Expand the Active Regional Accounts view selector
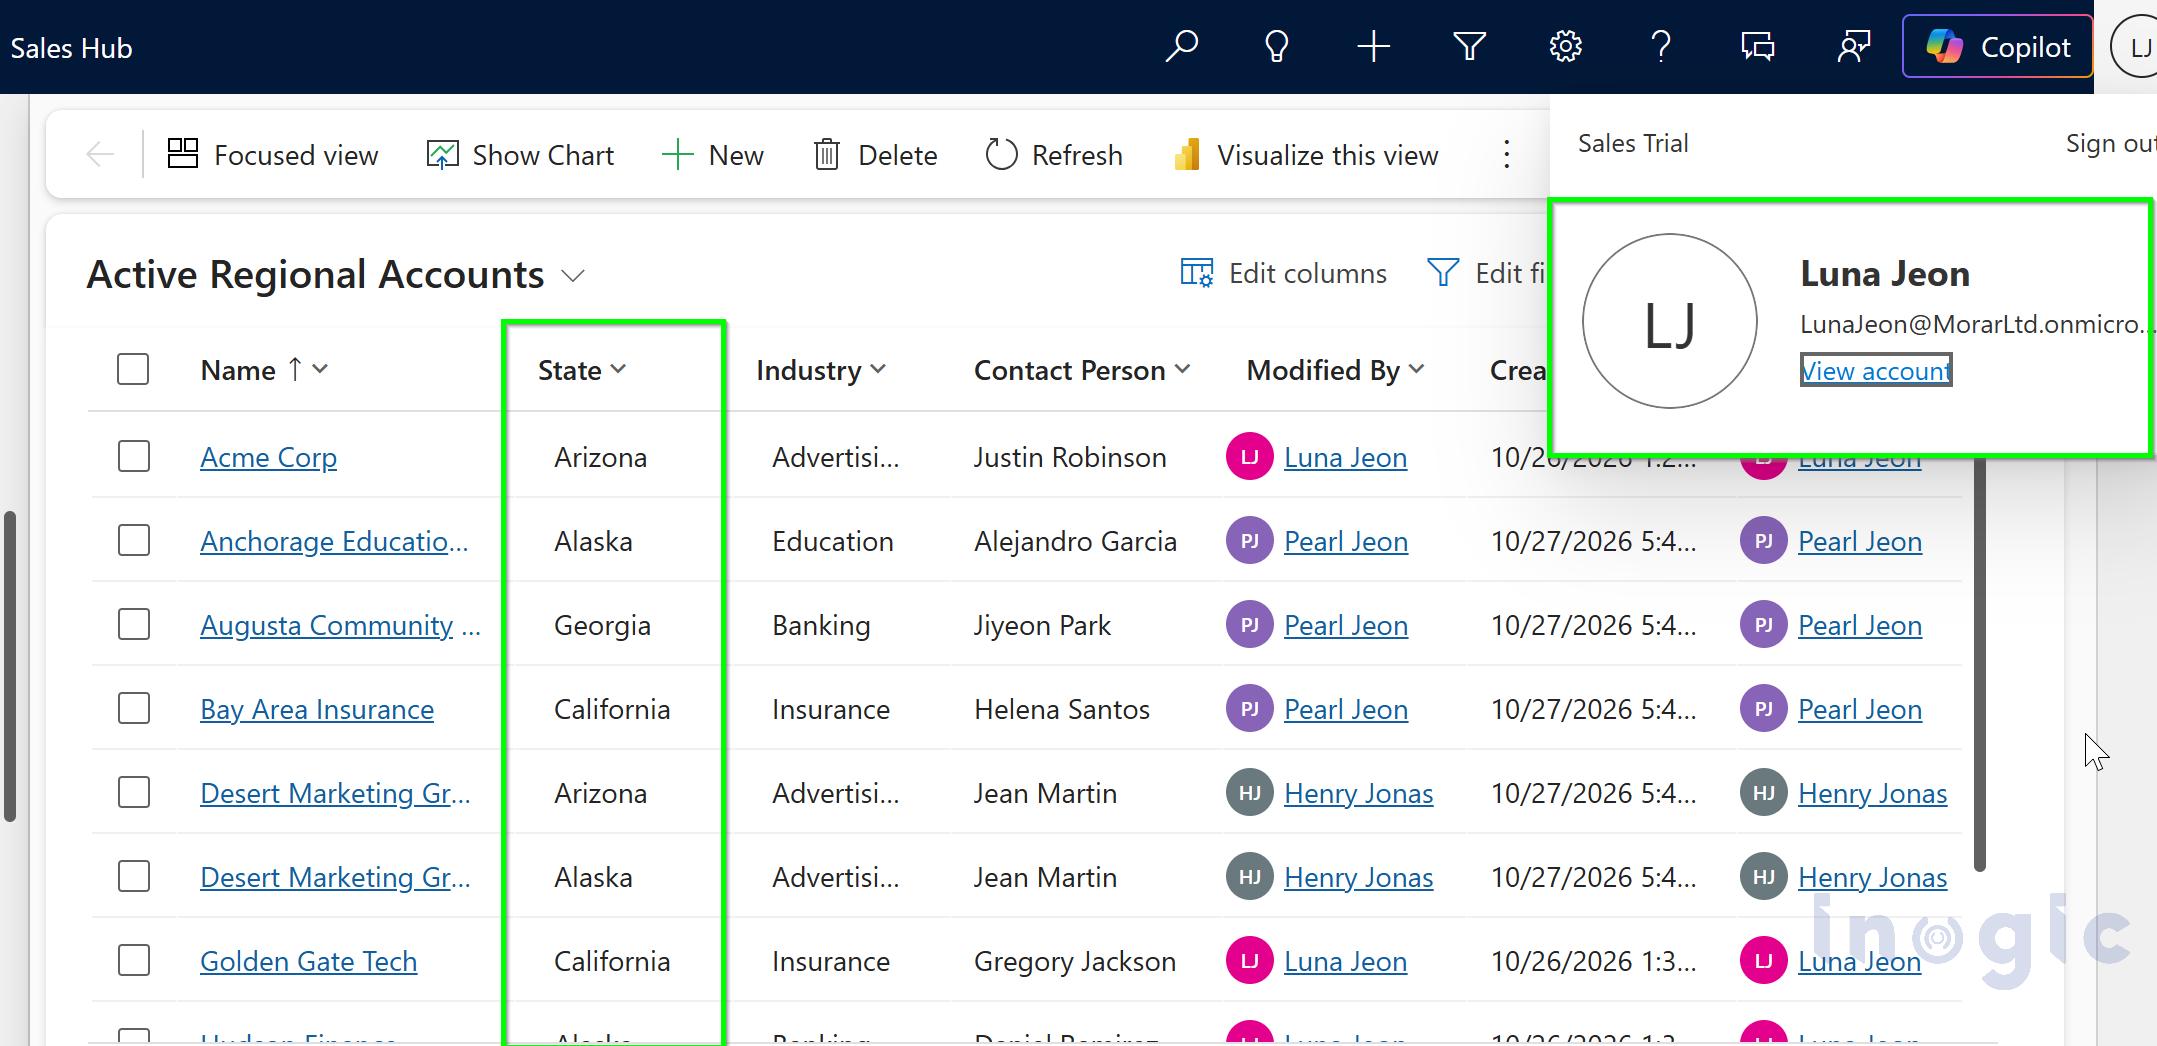Image resolution: width=2157 pixels, height=1046 pixels. tap(573, 275)
